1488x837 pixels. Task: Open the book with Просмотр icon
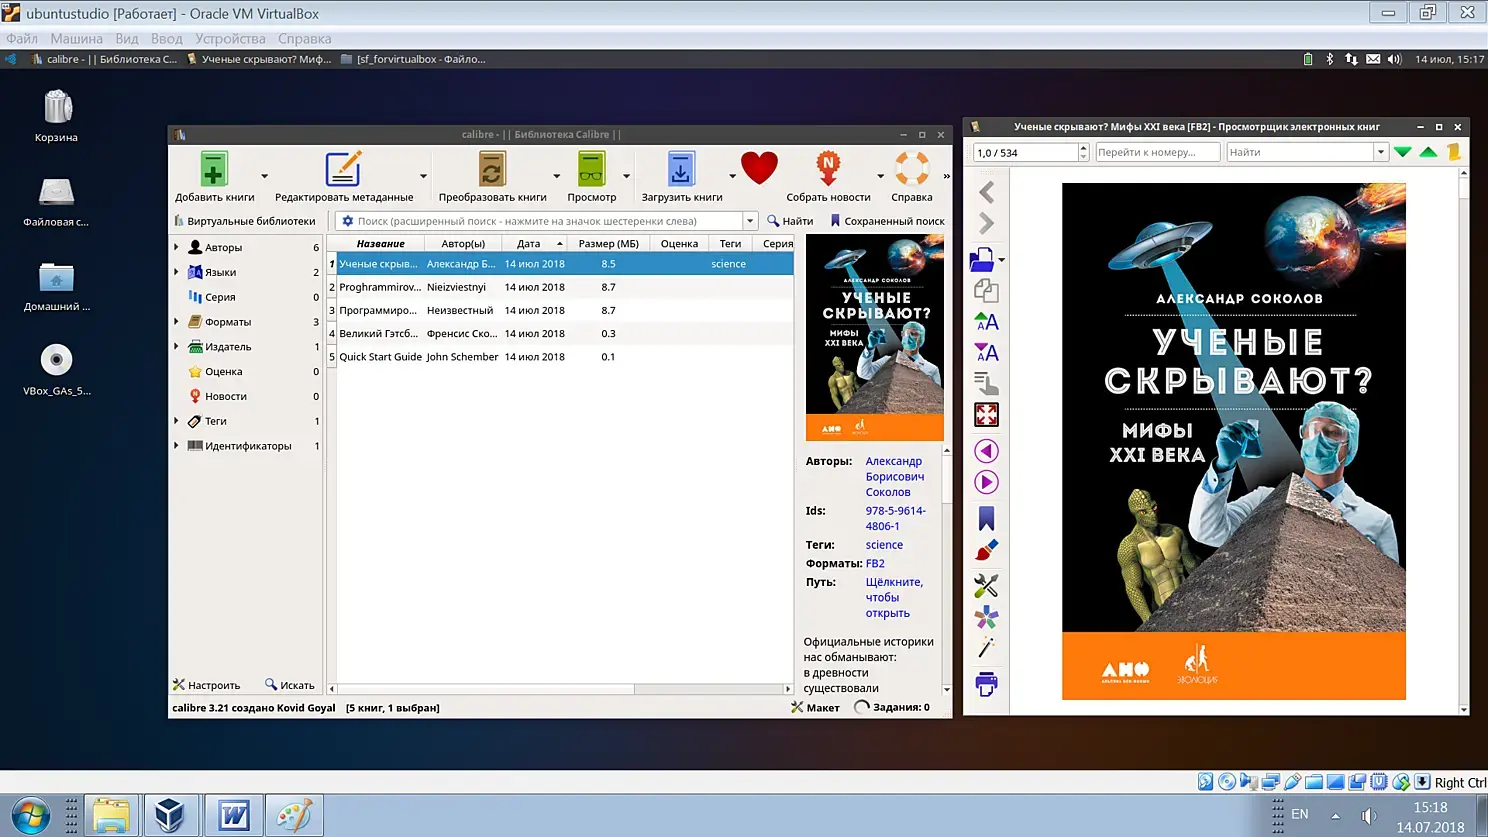(x=592, y=169)
